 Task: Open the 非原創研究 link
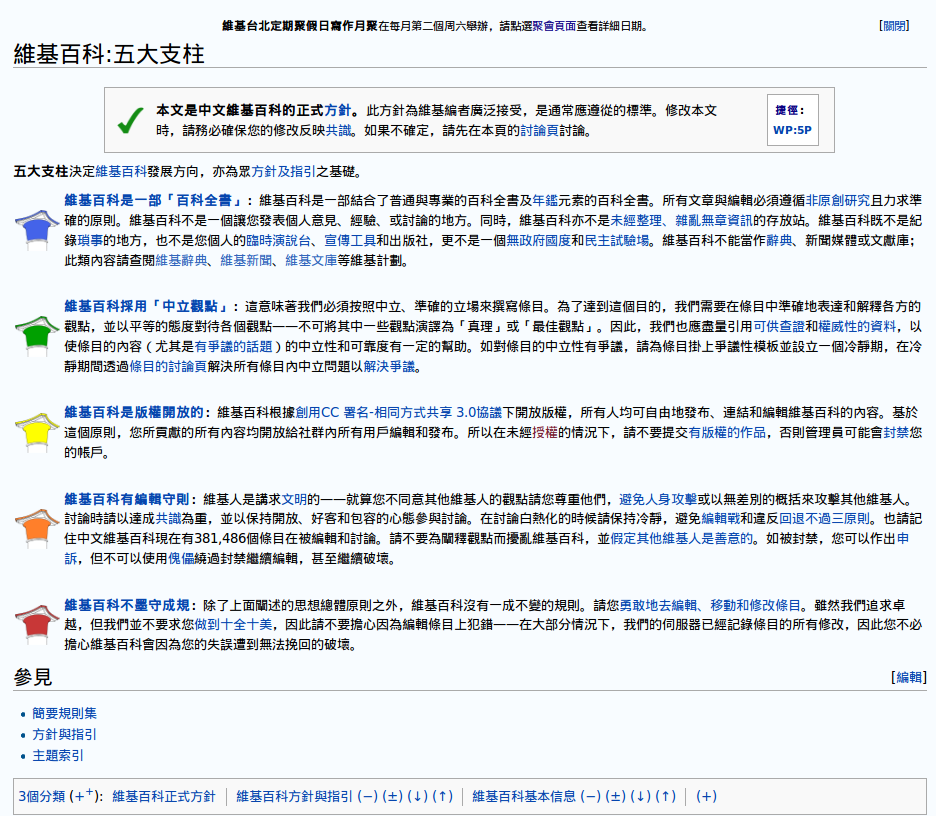coord(838,200)
